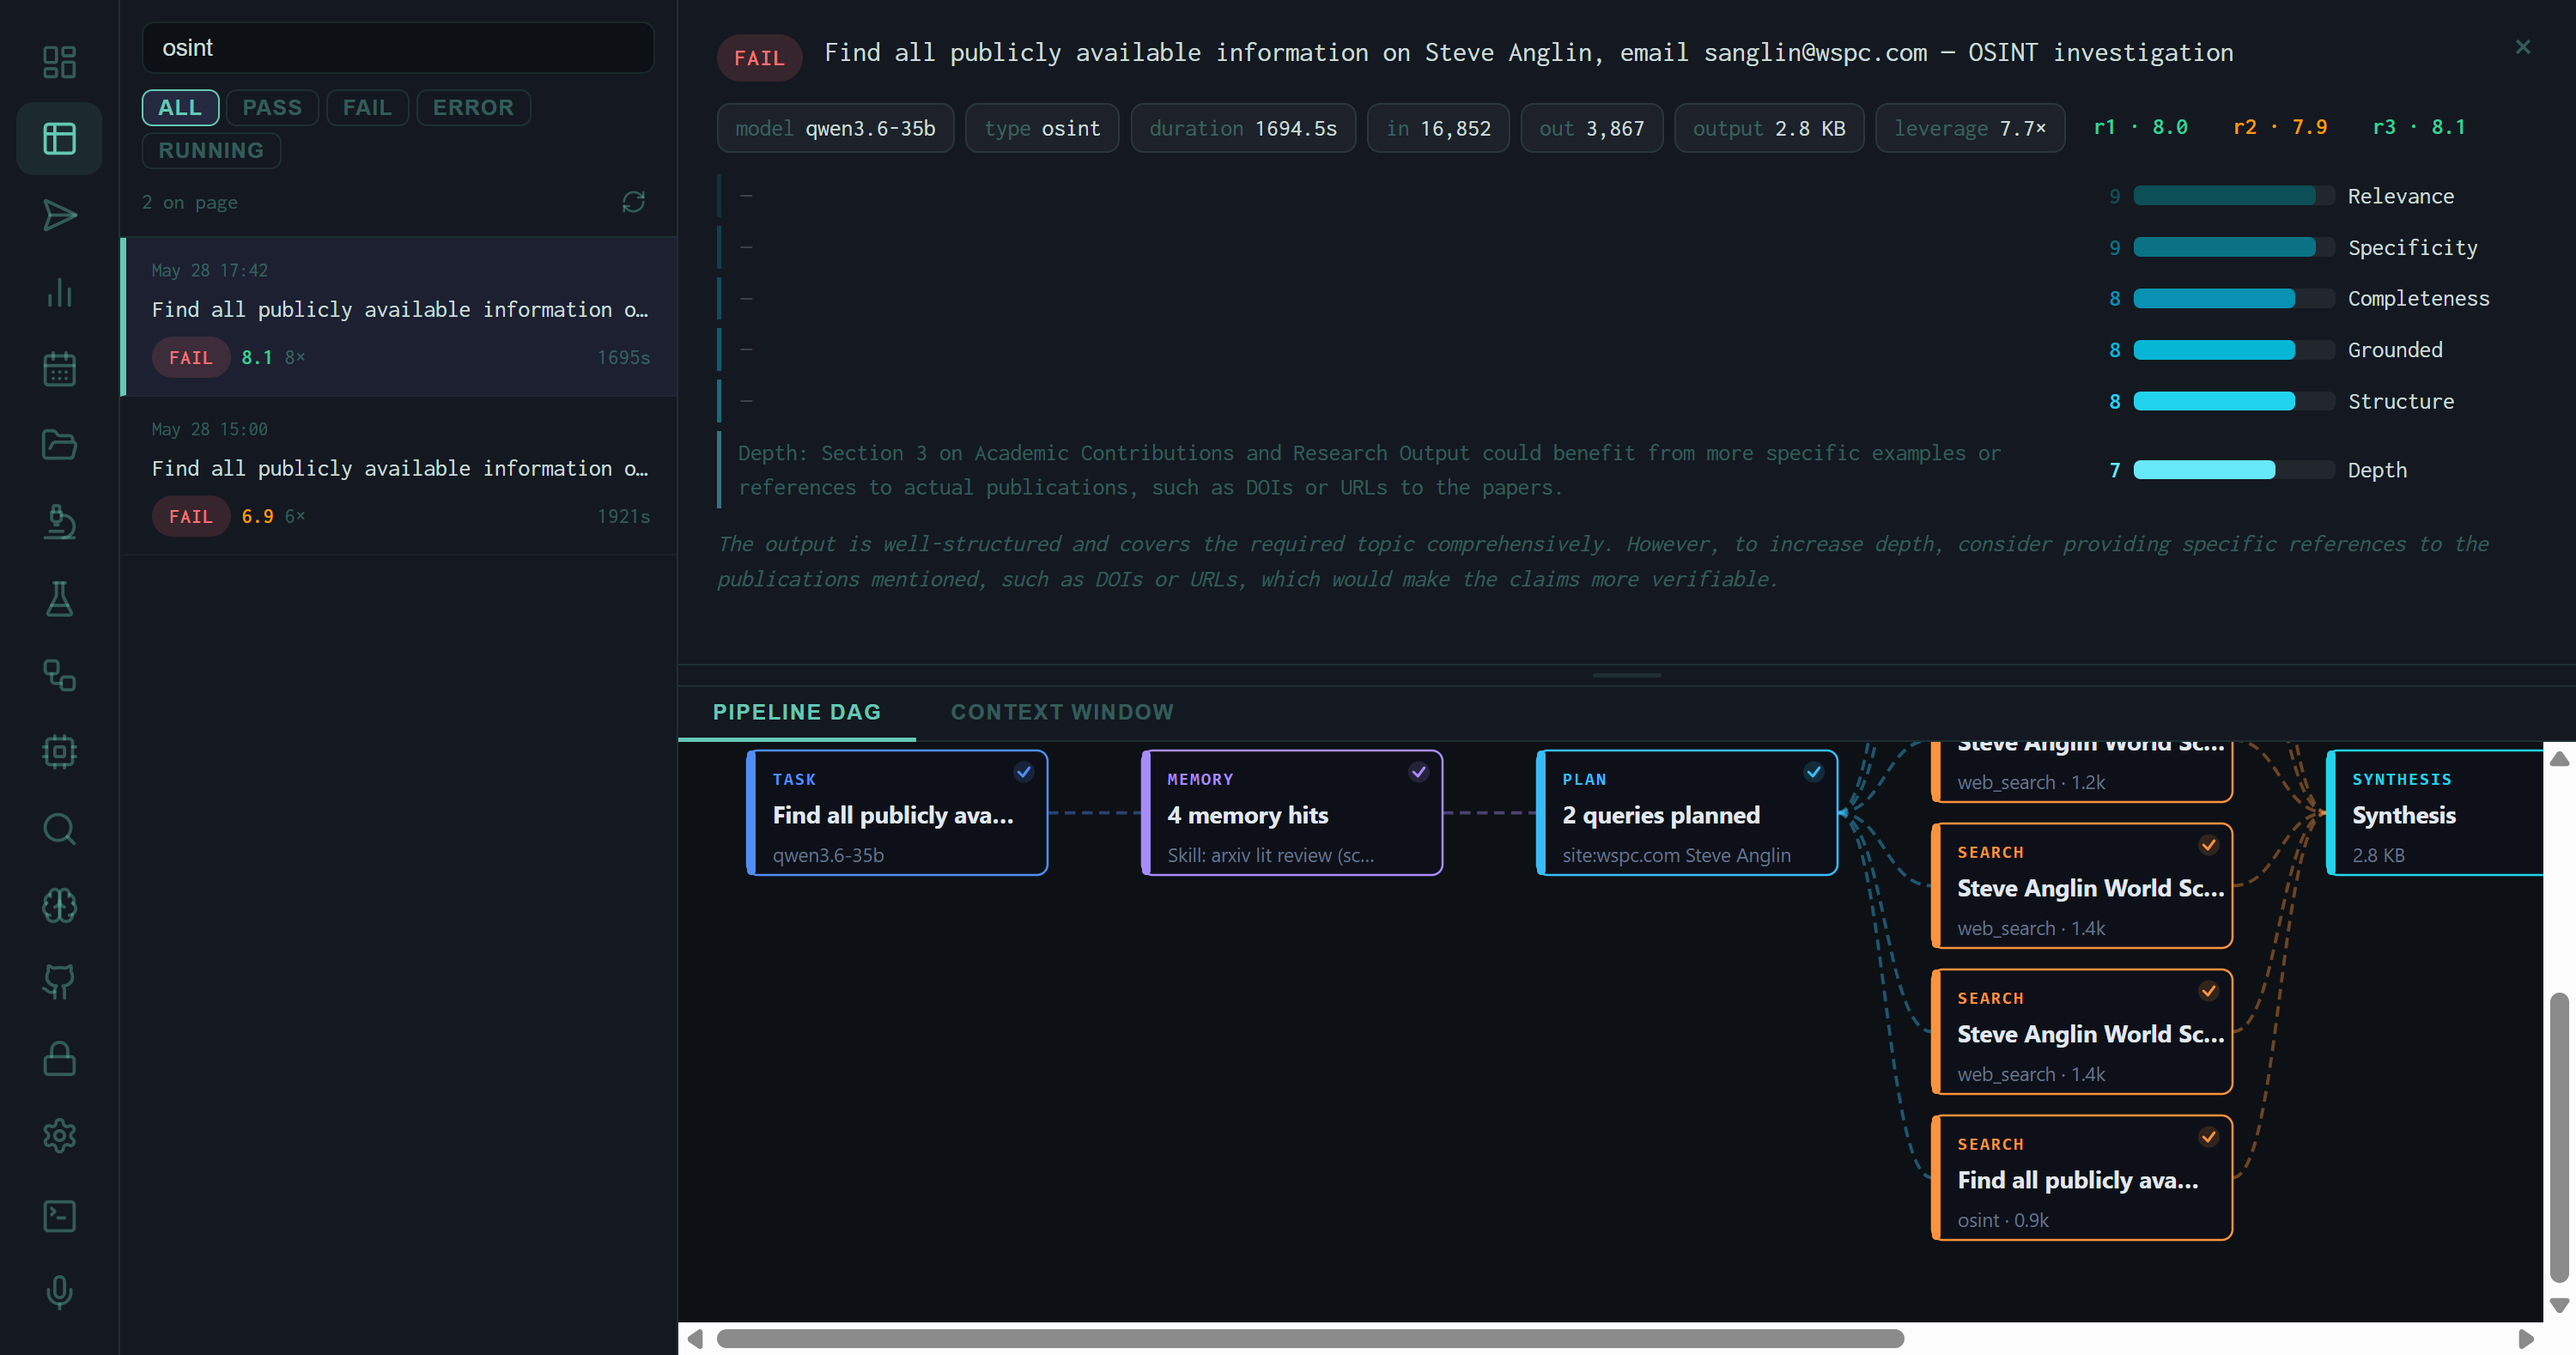Refresh the task list with circular arrows
This screenshot has width=2576, height=1355.
pos(633,202)
